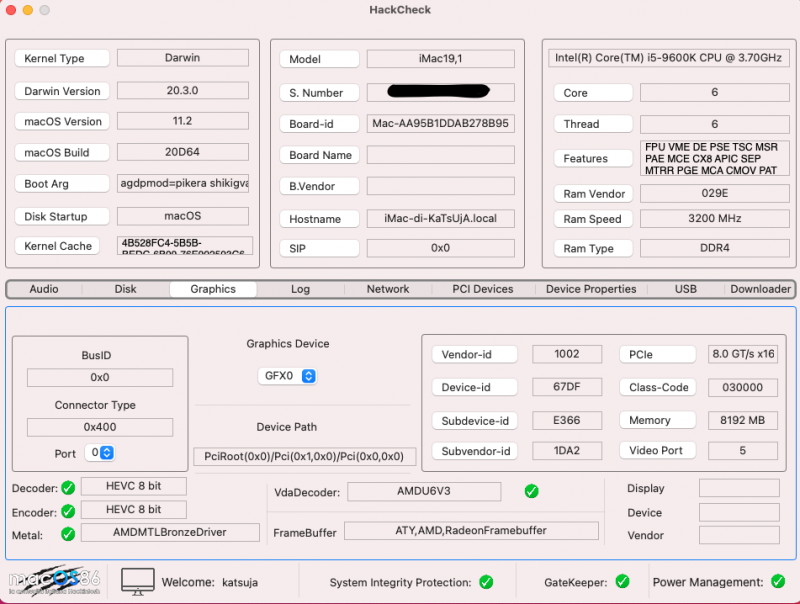Click the CPU Features list text
800x604 pixels.
(x=715, y=159)
